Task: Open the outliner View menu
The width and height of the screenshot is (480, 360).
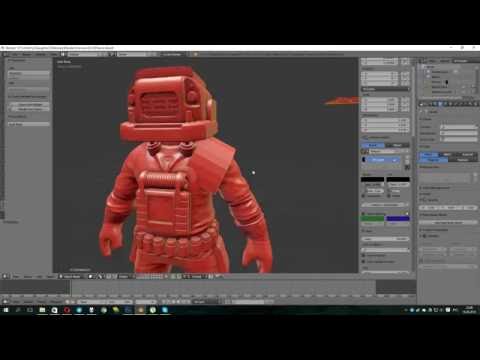Action: coord(432,61)
